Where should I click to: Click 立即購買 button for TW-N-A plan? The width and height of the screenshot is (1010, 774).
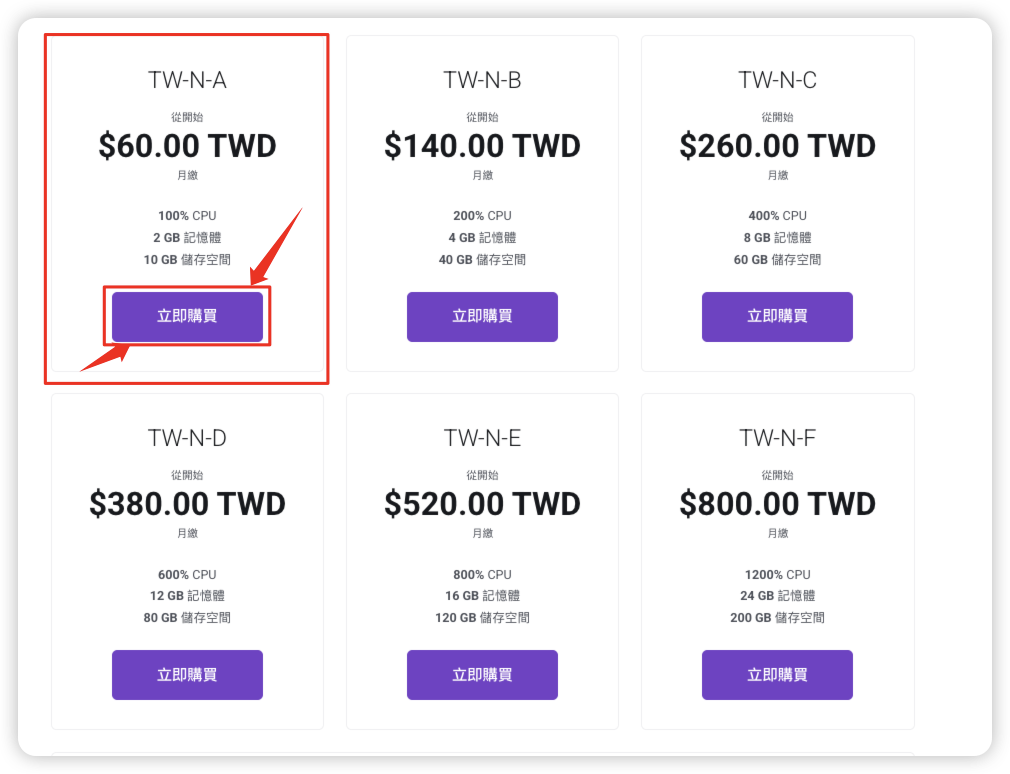[x=187, y=316]
